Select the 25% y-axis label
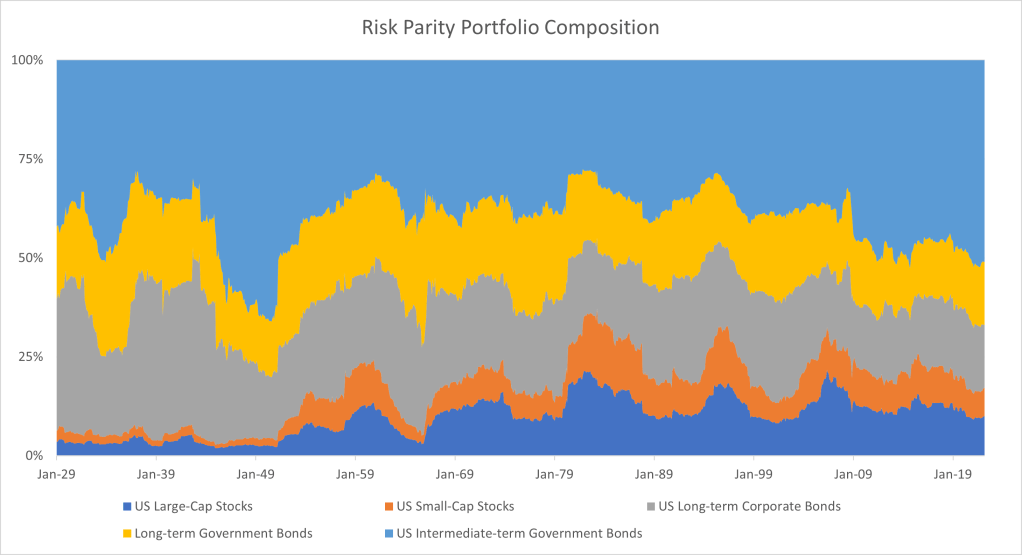Image resolution: width=1022 pixels, height=555 pixels. 30,357
